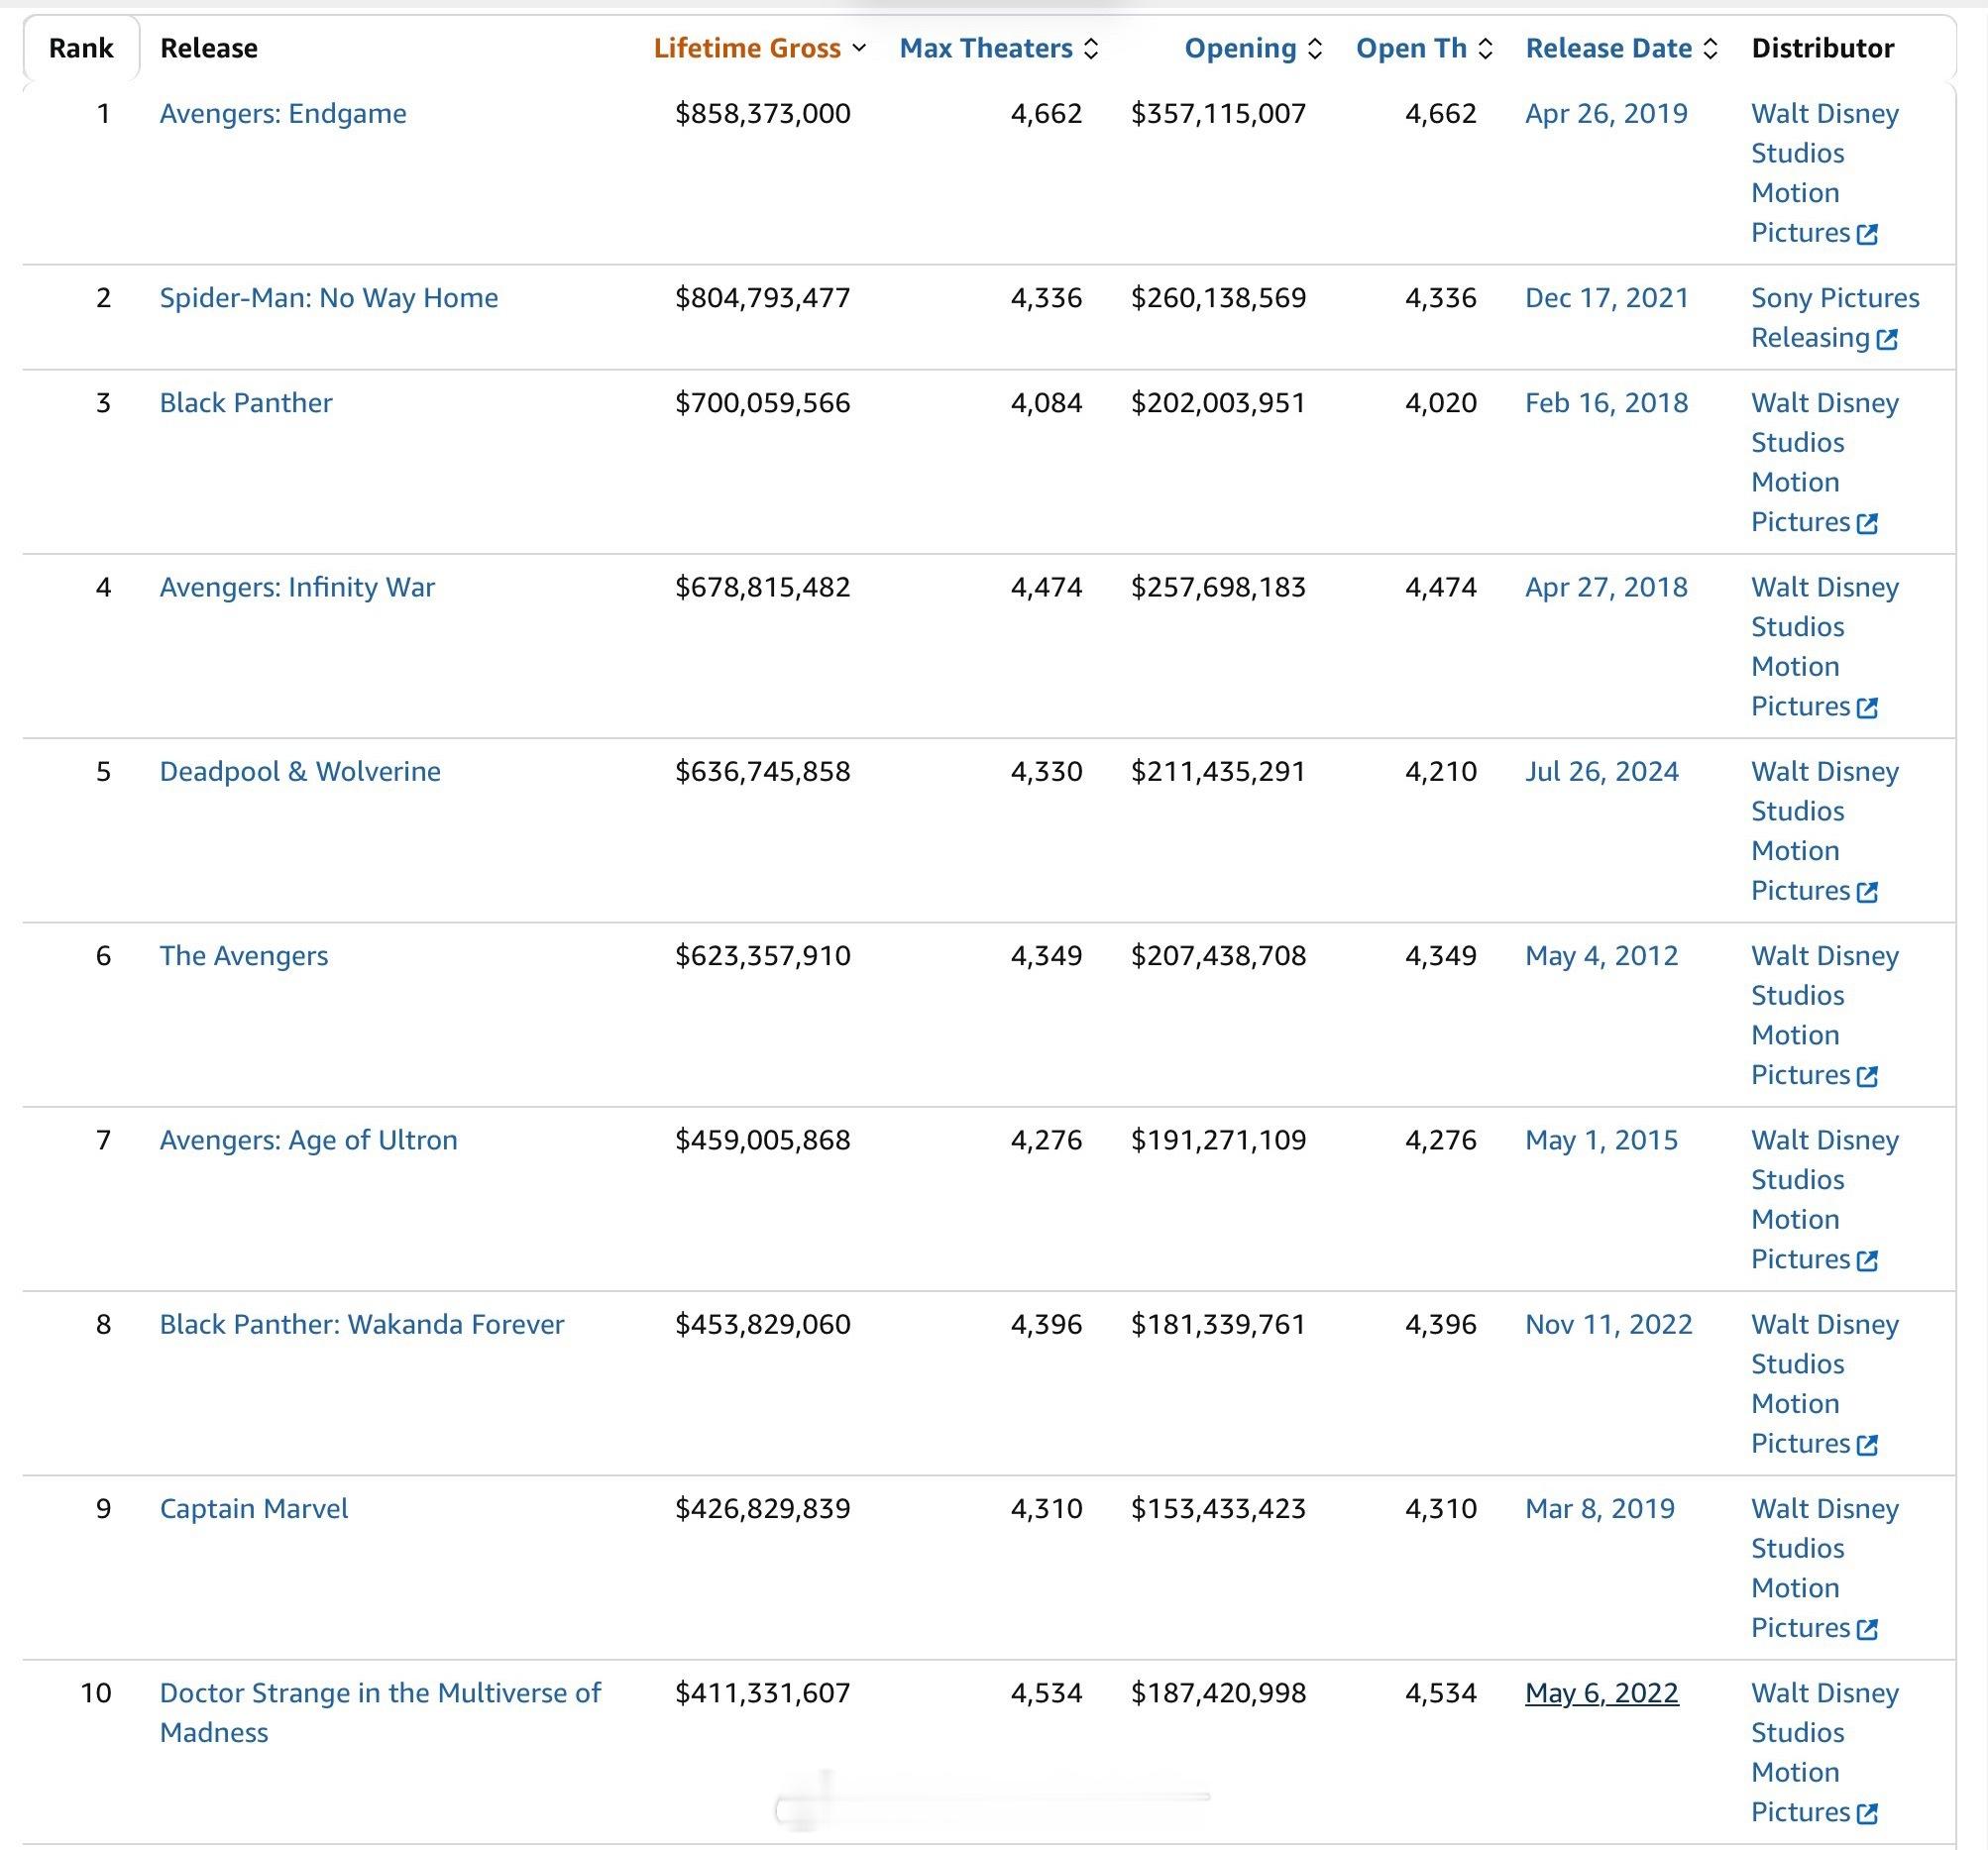
Task: Click external link icon beside Sony Pictures Releasing
Action: coord(1886,339)
